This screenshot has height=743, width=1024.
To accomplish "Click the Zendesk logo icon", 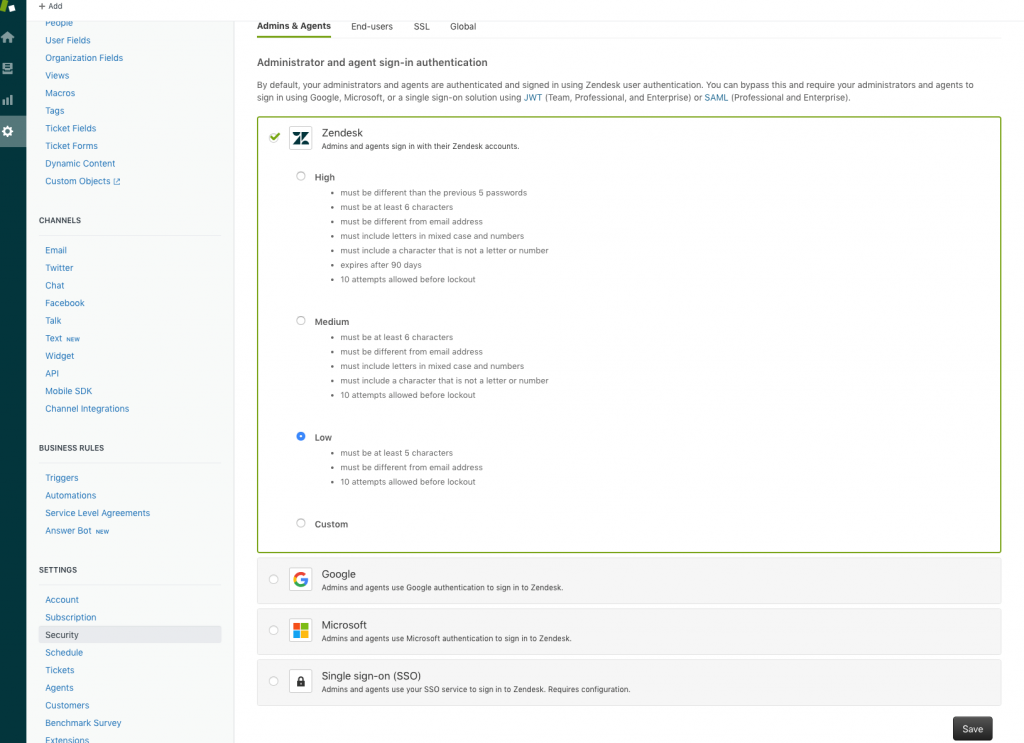I will tap(300, 138).
